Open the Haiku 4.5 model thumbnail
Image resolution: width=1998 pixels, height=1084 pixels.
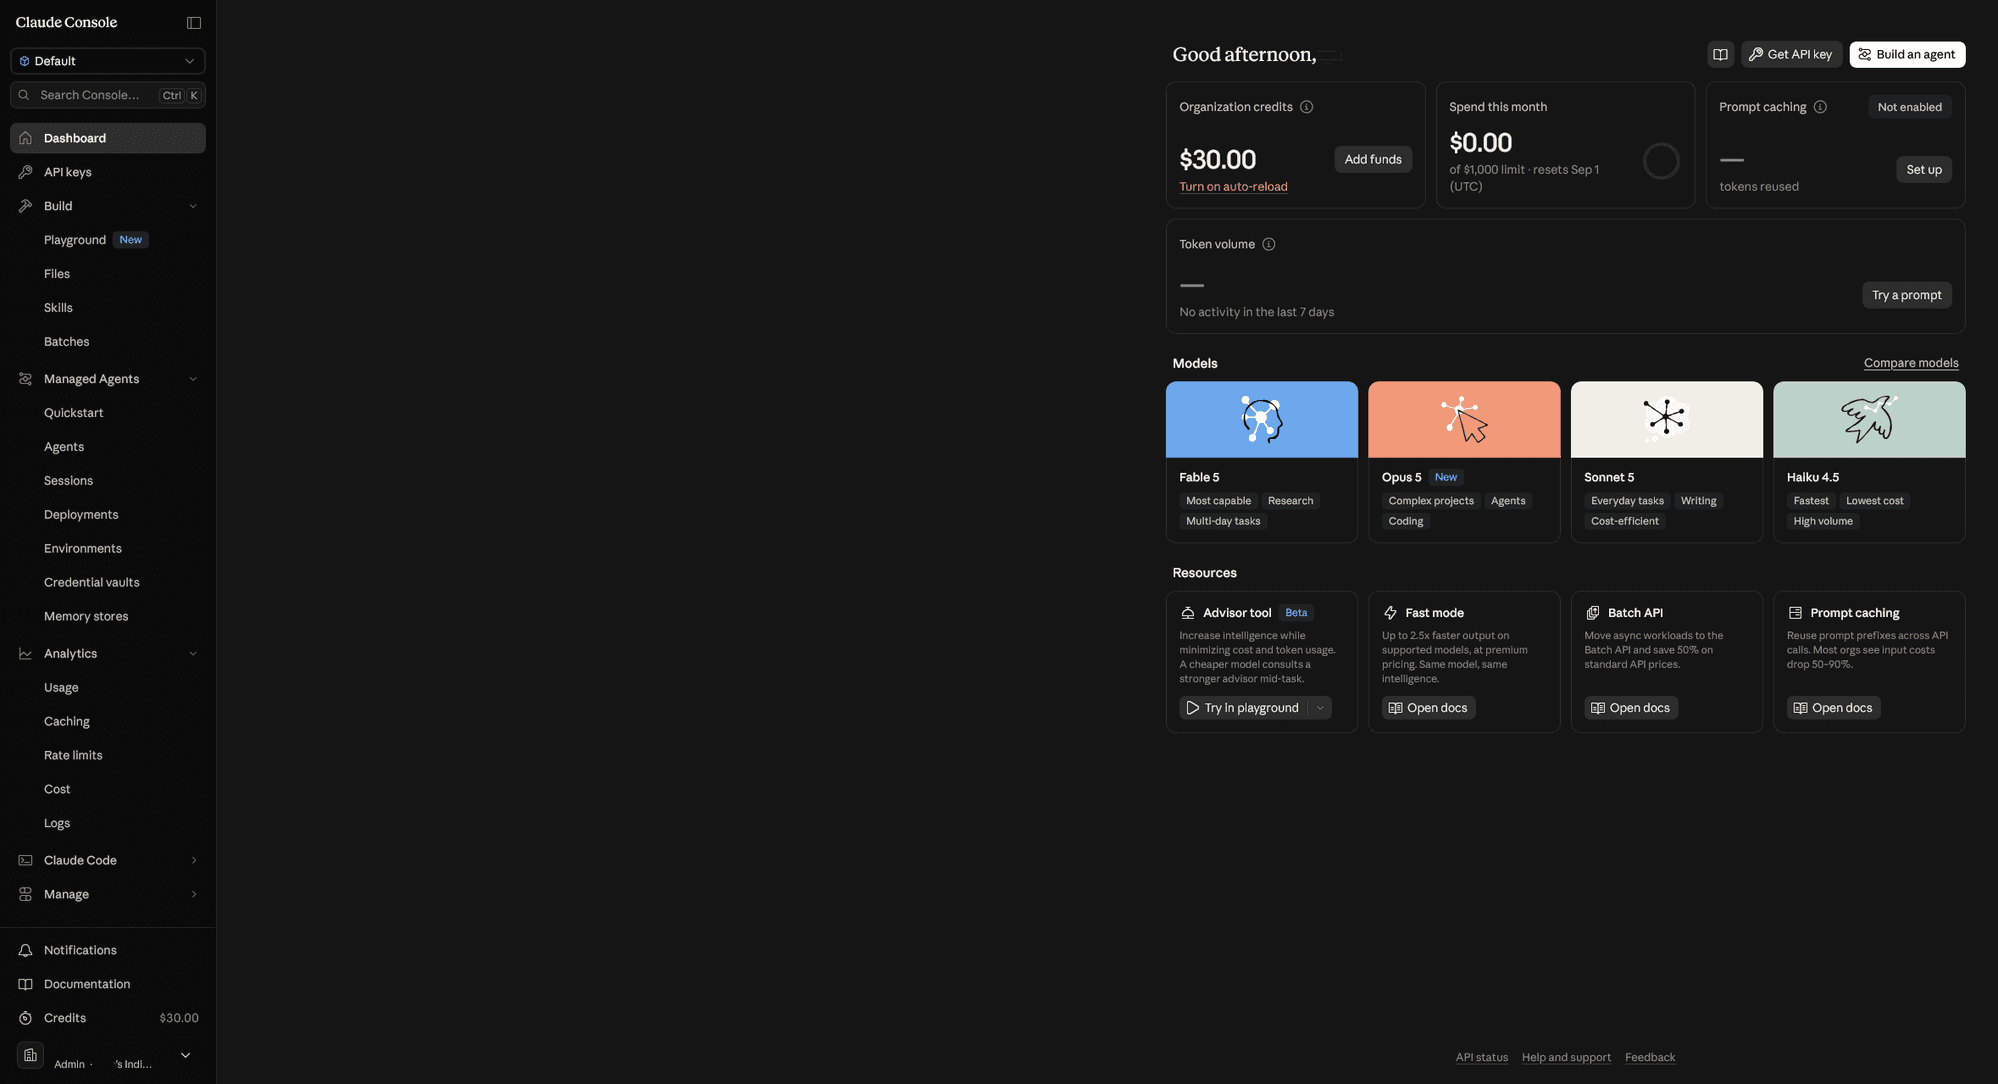point(1869,419)
